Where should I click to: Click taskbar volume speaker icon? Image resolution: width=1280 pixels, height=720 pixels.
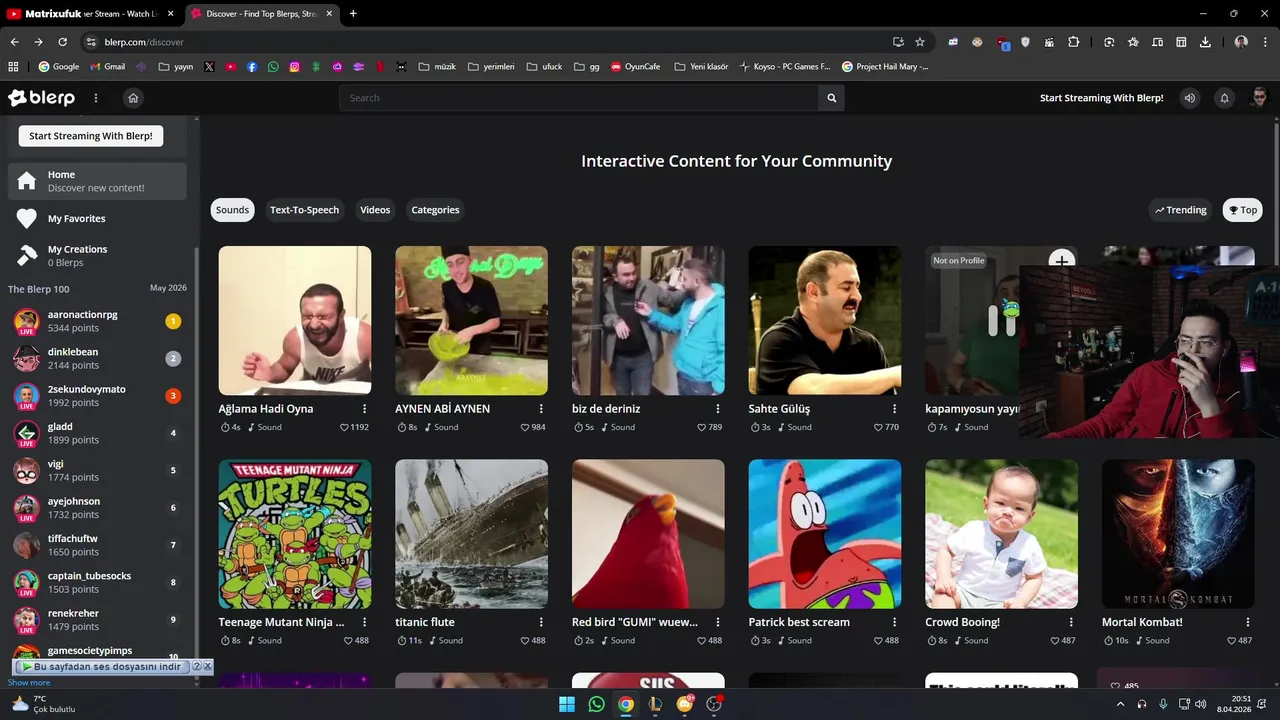tap(1200, 704)
